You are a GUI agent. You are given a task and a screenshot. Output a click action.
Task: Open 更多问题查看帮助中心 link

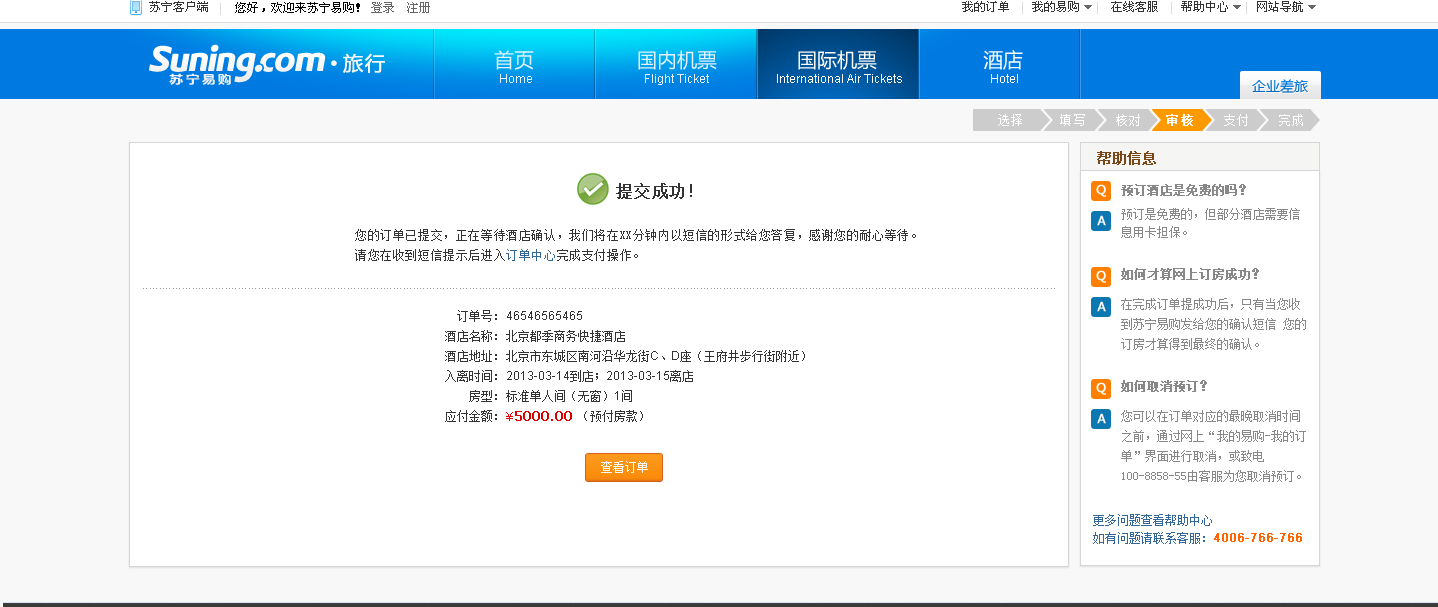tap(1152, 520)
